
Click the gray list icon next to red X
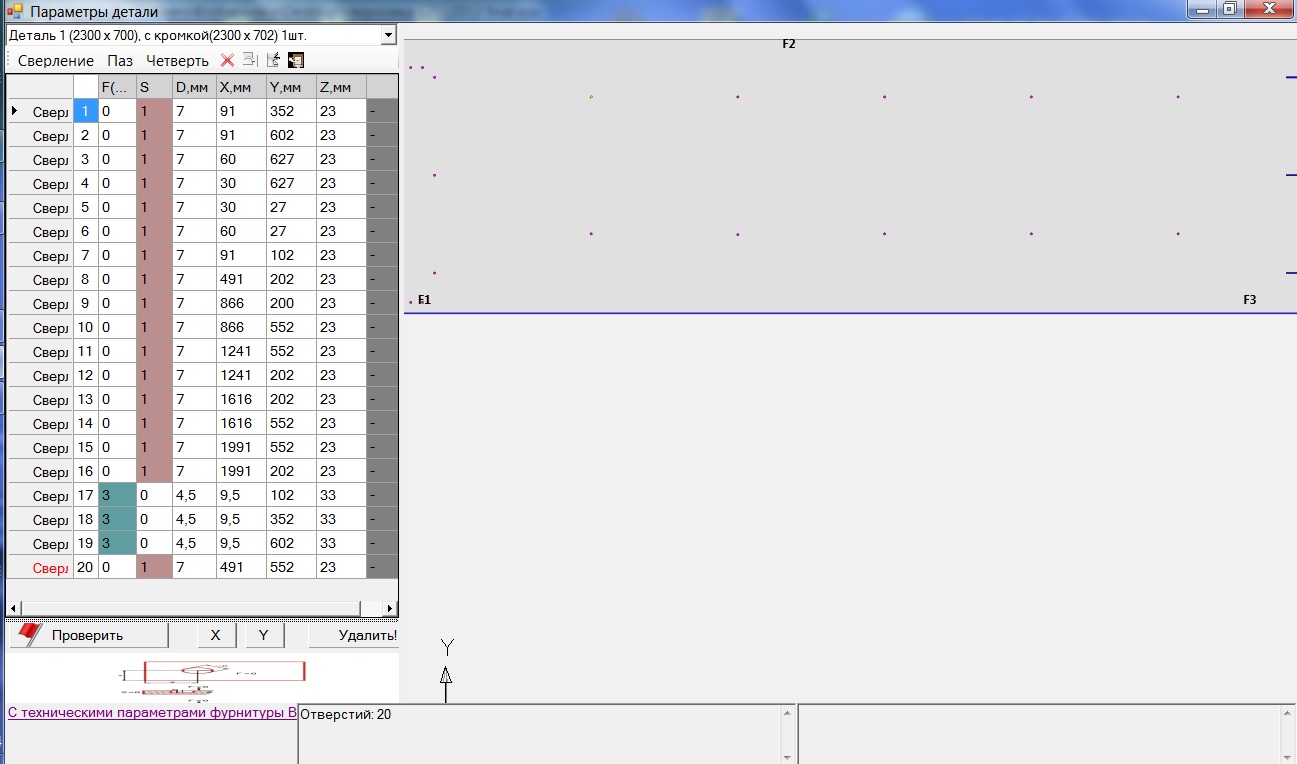pyautogui.click(x=250, y=60)
